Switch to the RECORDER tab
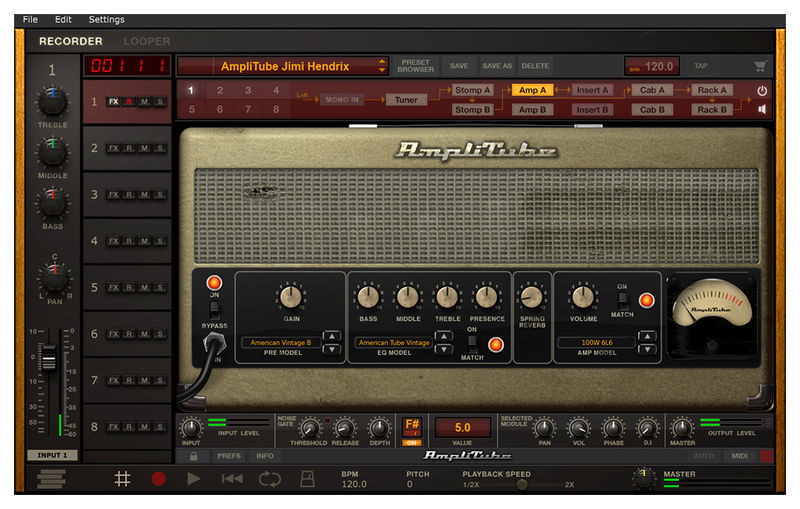 point(71,41)
